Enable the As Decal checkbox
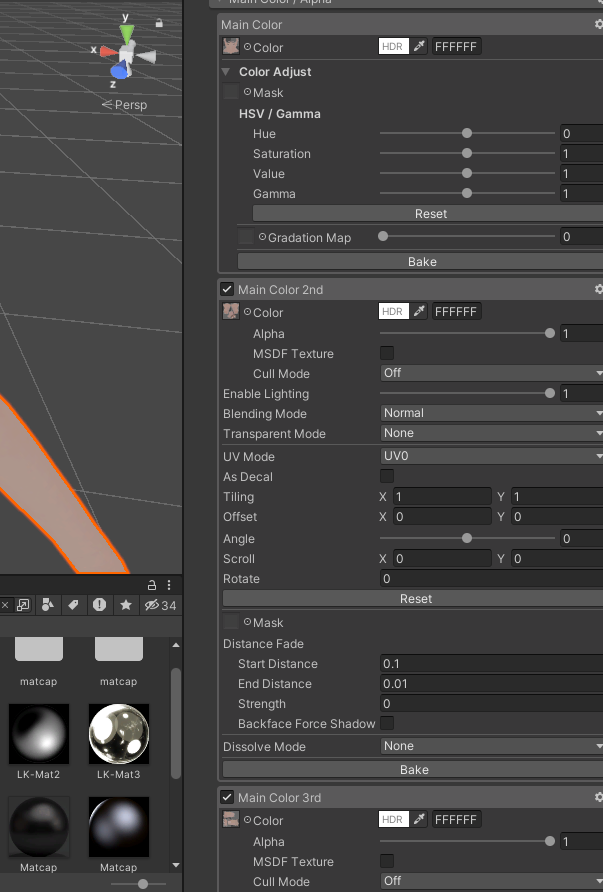This screenshot has height=892, width=603. [387, 476]
